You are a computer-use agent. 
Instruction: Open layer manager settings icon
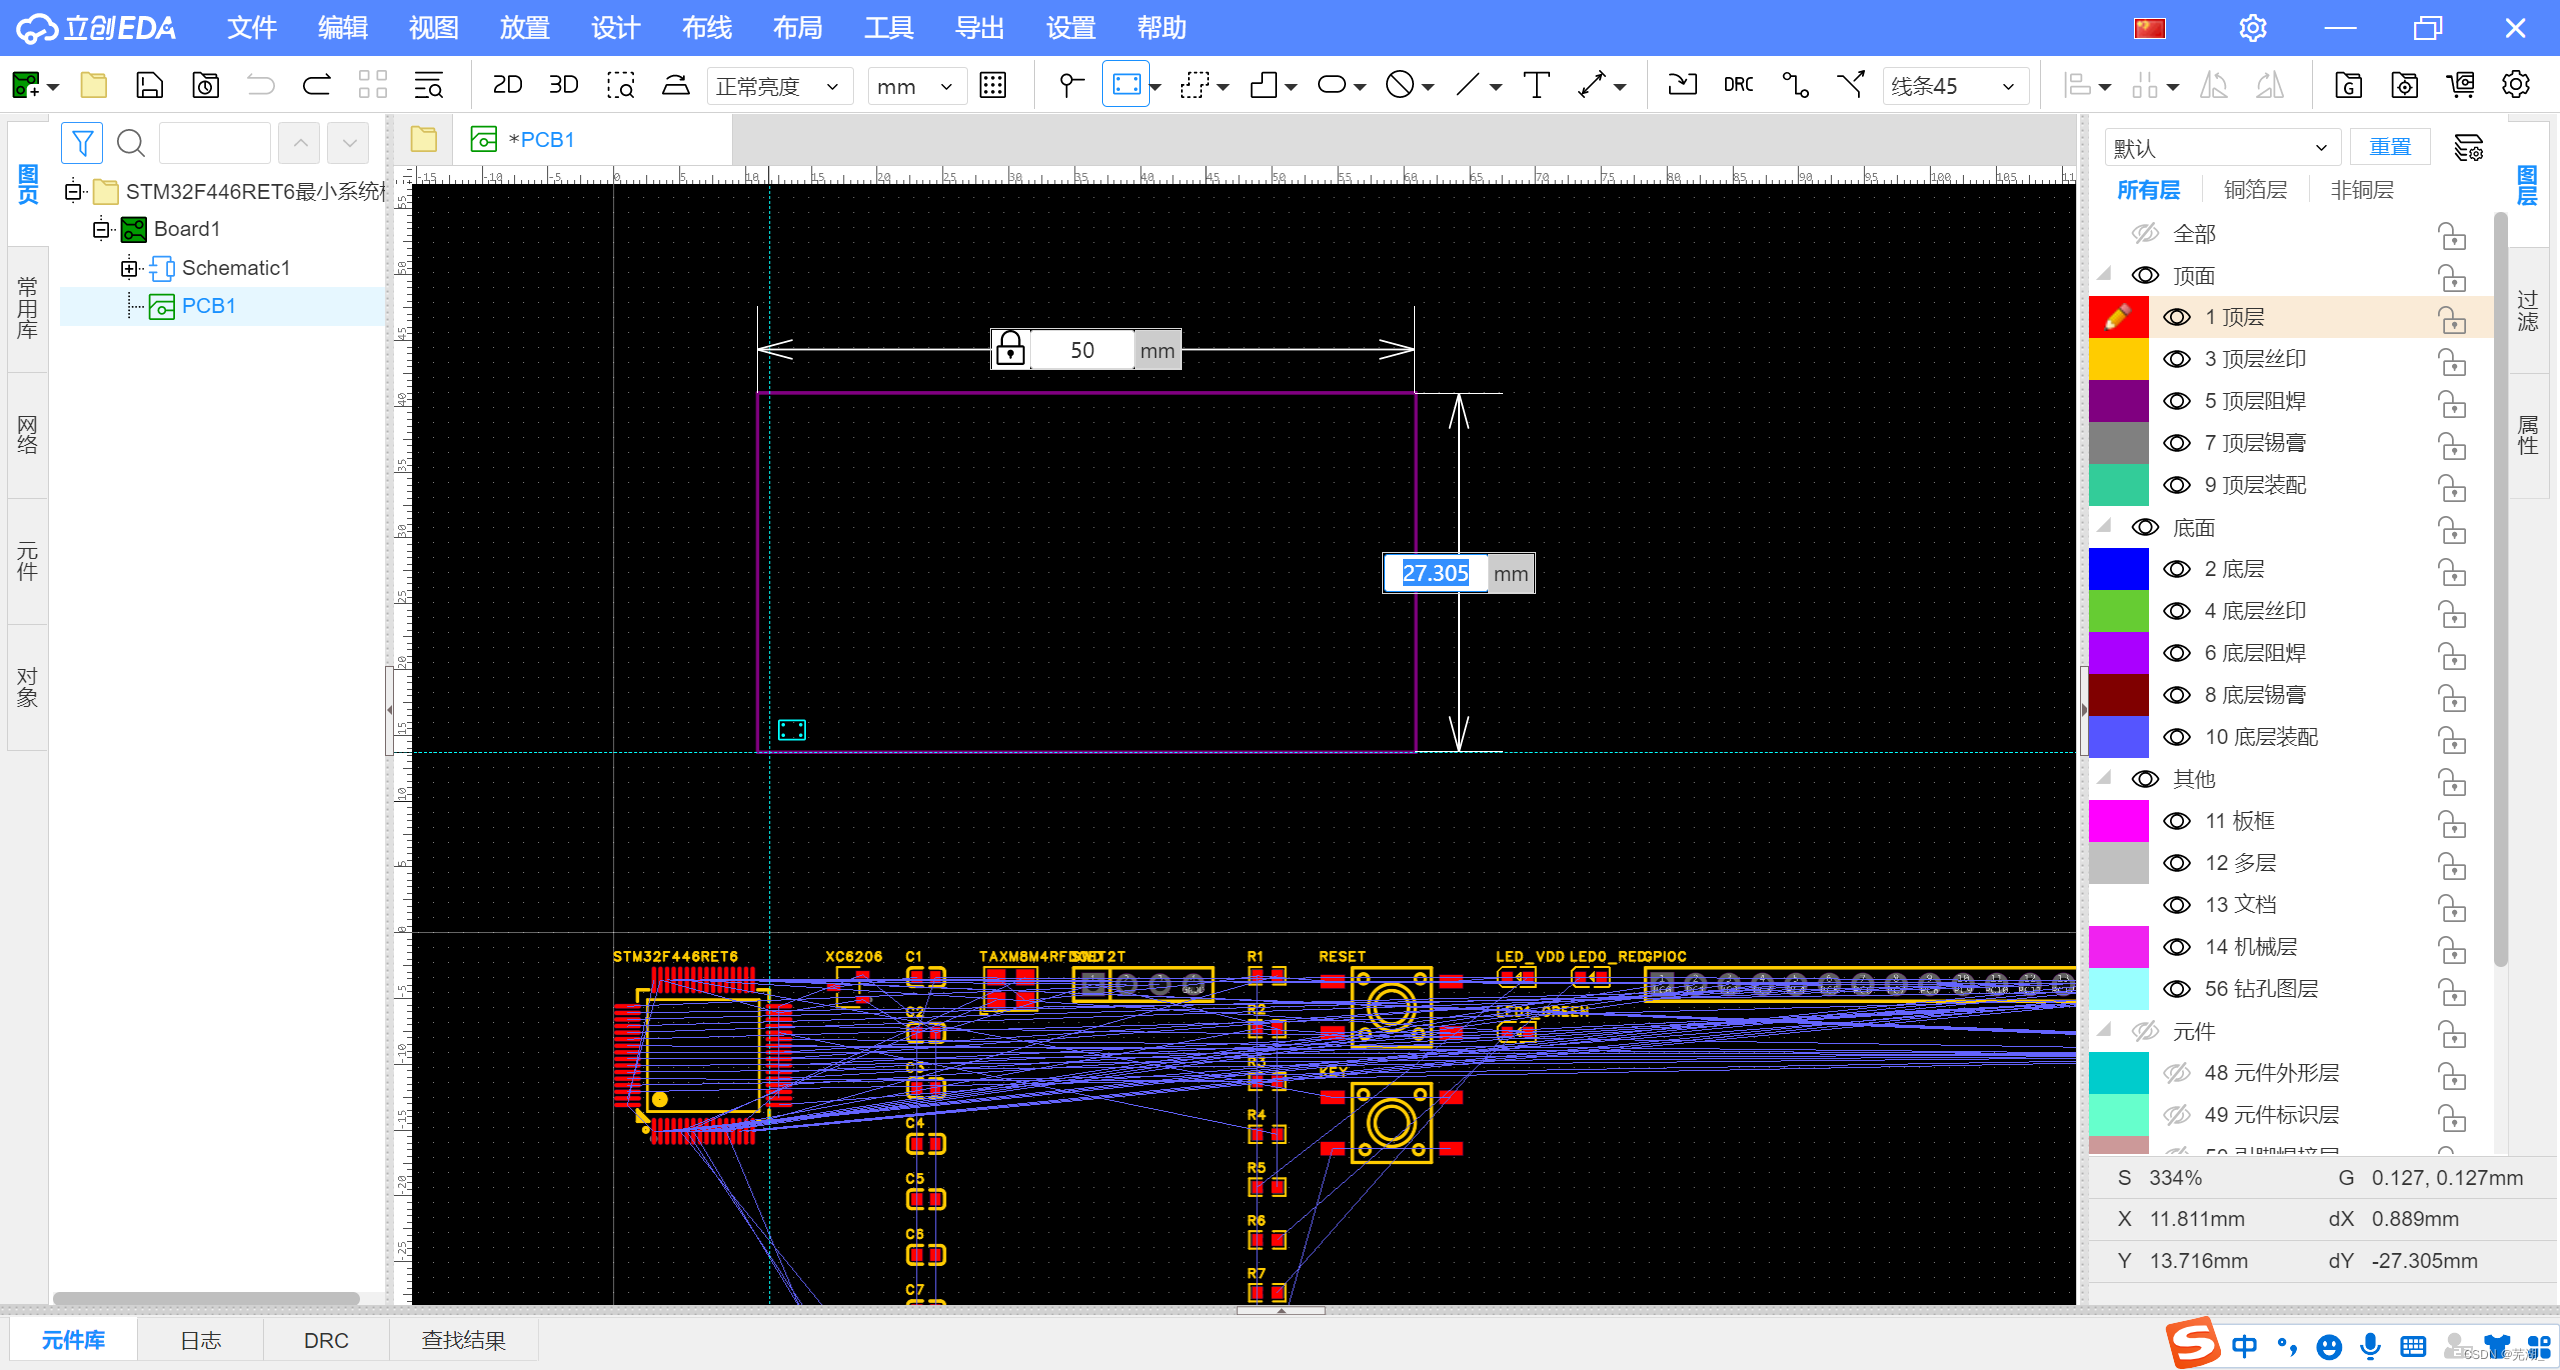[x=2468, y=148]
